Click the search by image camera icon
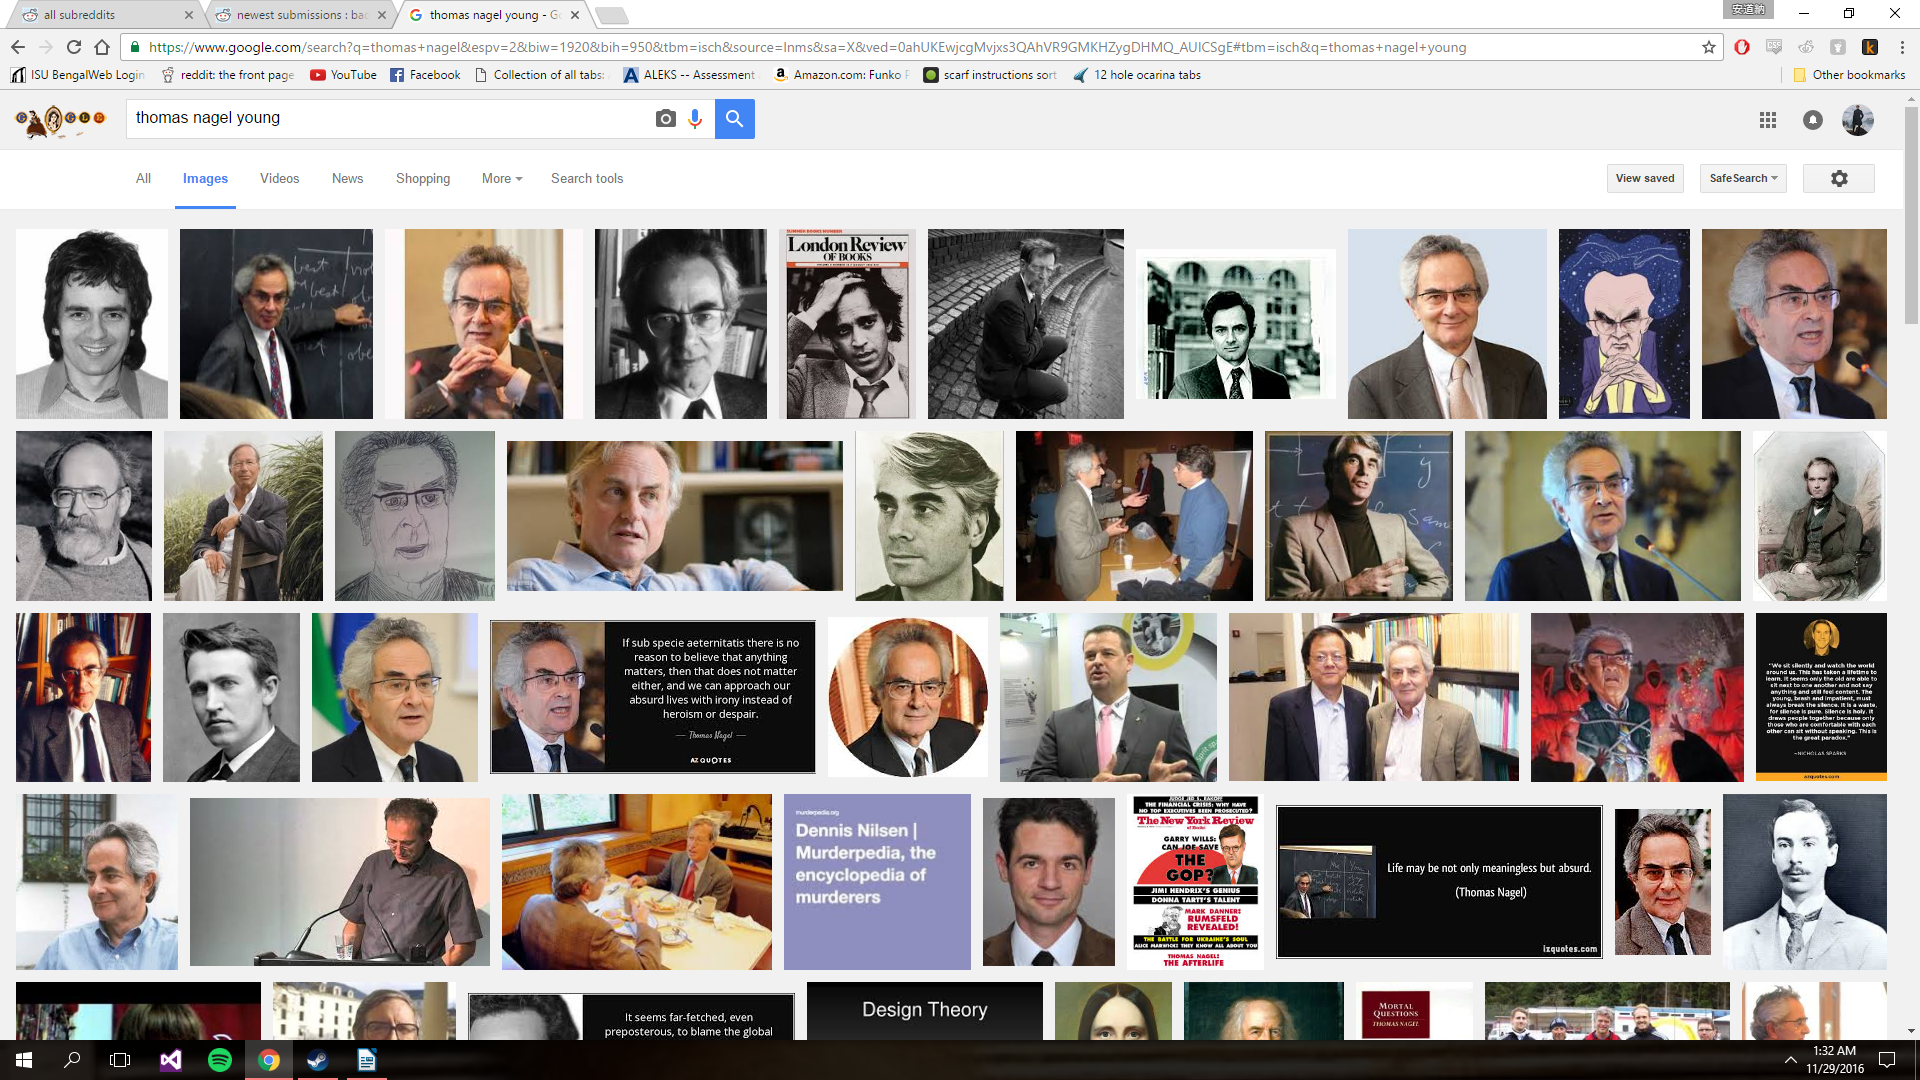1920x1080 pixels. pos(665,119)
